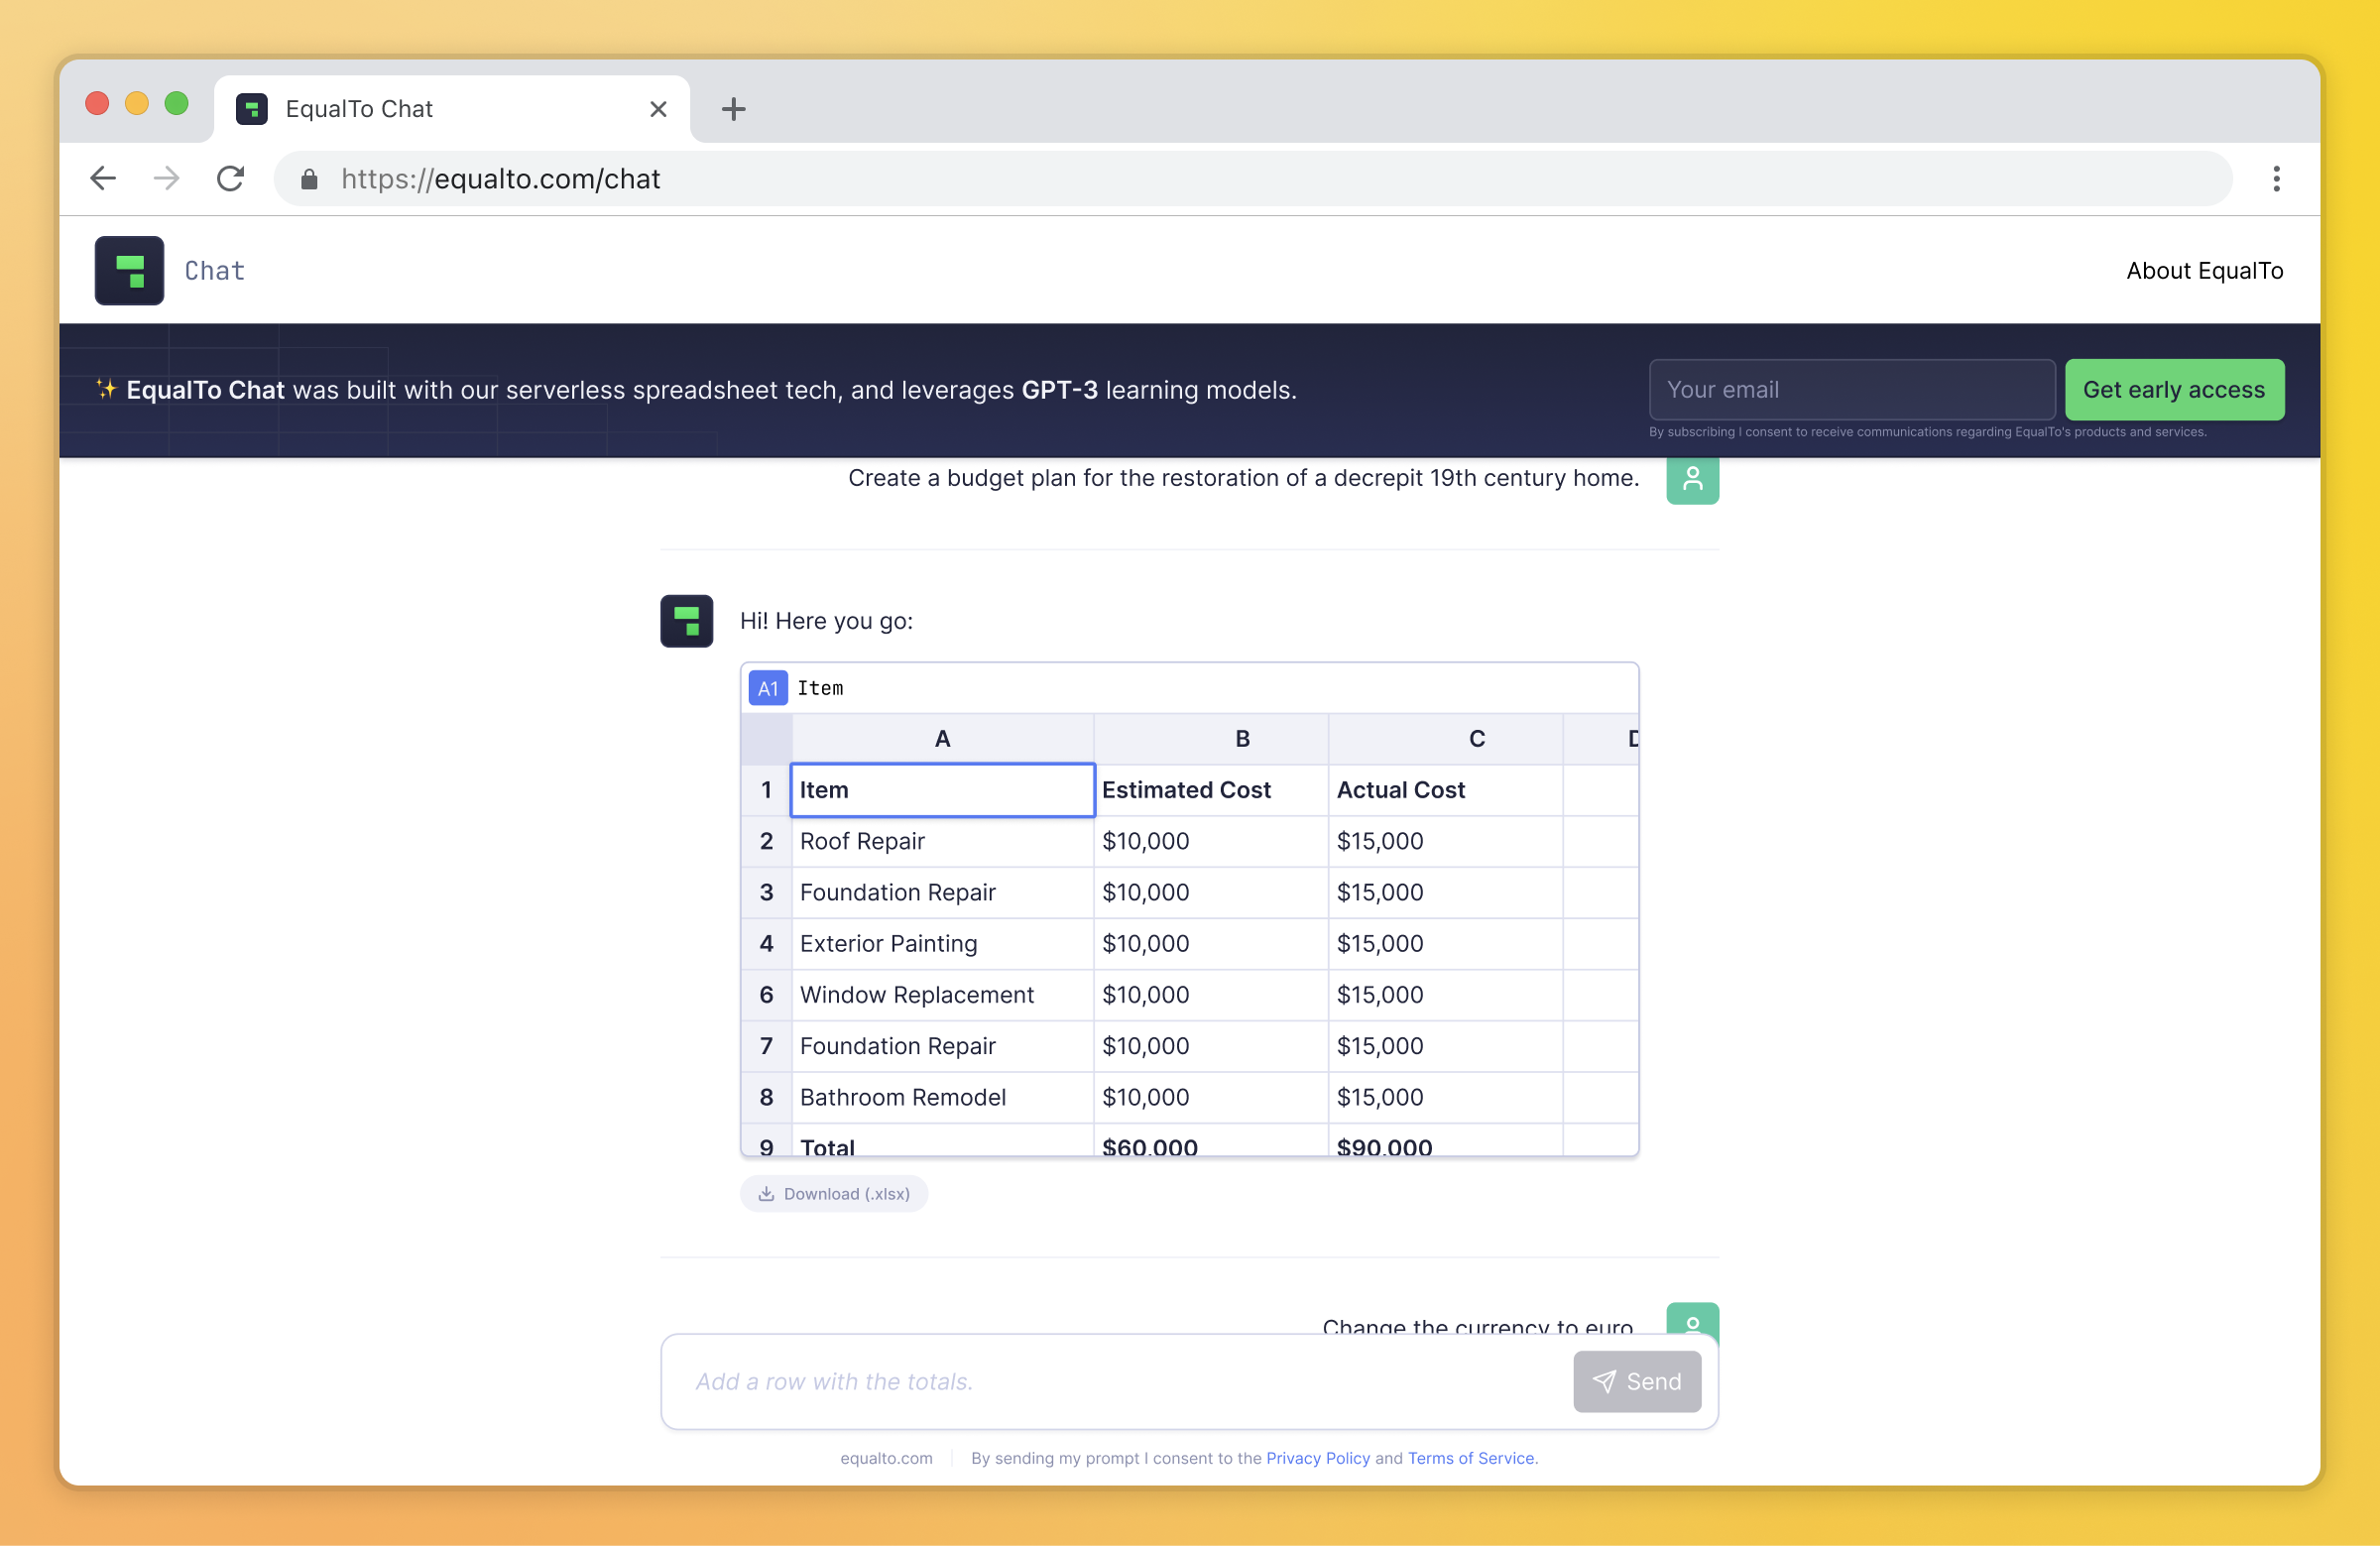This screenshot has width=2380, height=1546.
Task: Click the equalto.com footer link
Action: click(x=886, y=1458)
